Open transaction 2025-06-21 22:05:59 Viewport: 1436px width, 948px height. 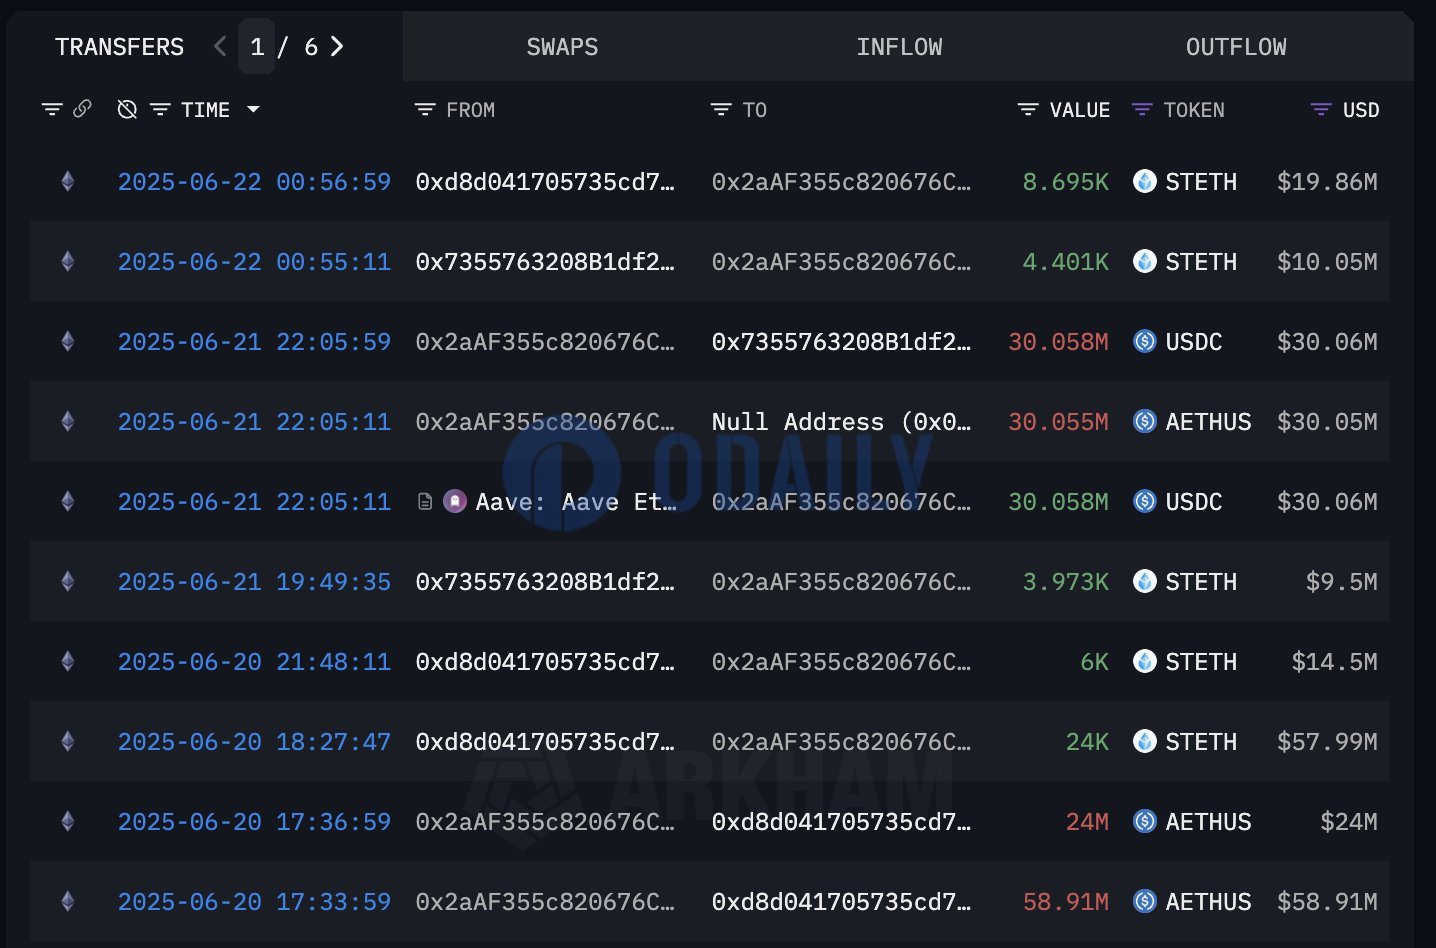tap(254, 342)
